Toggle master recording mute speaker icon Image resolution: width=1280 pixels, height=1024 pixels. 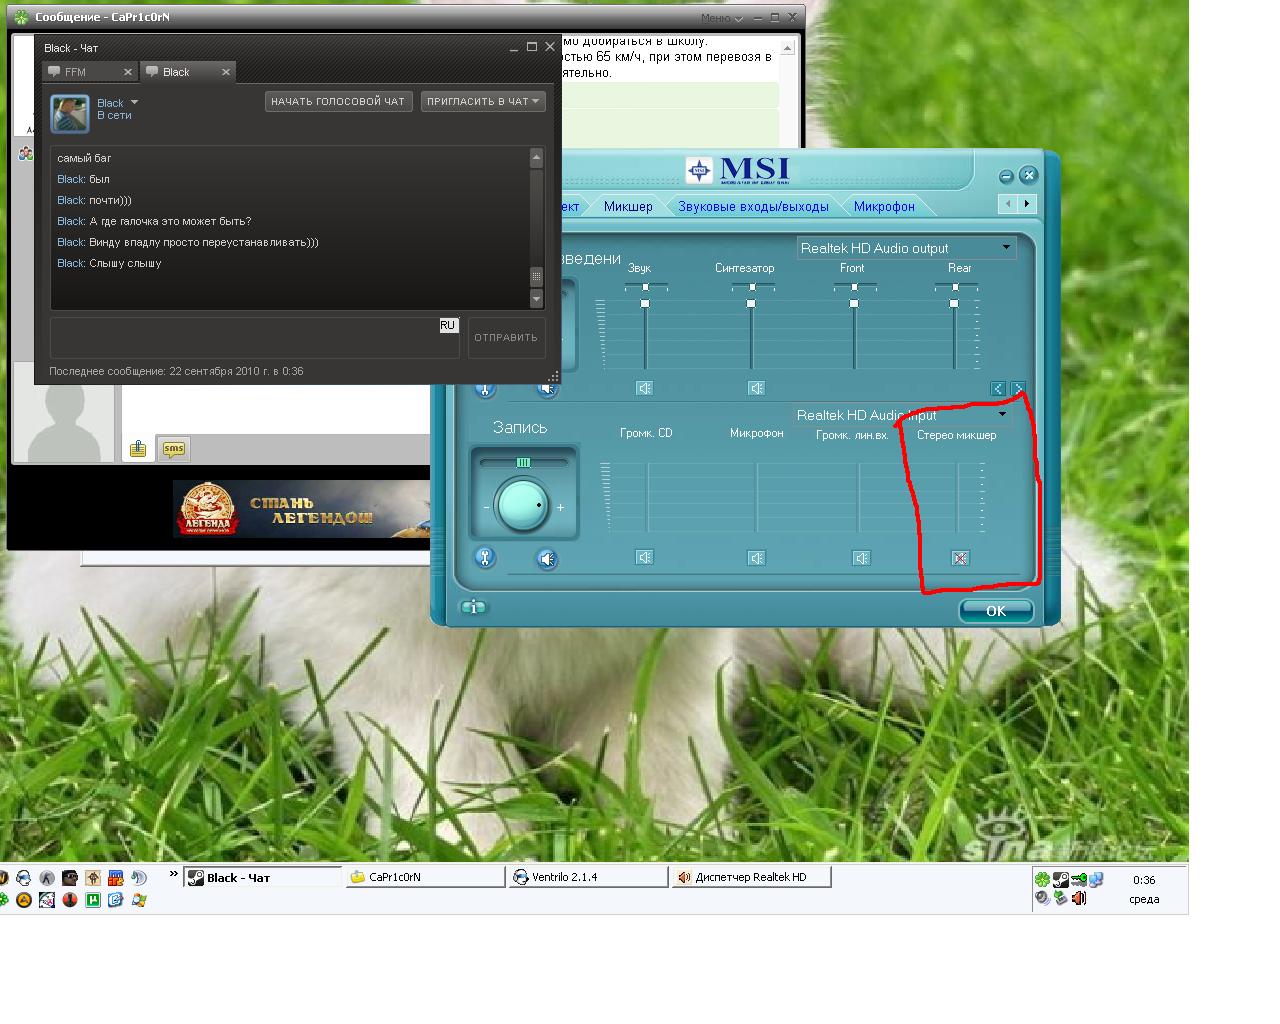[547, 559]
